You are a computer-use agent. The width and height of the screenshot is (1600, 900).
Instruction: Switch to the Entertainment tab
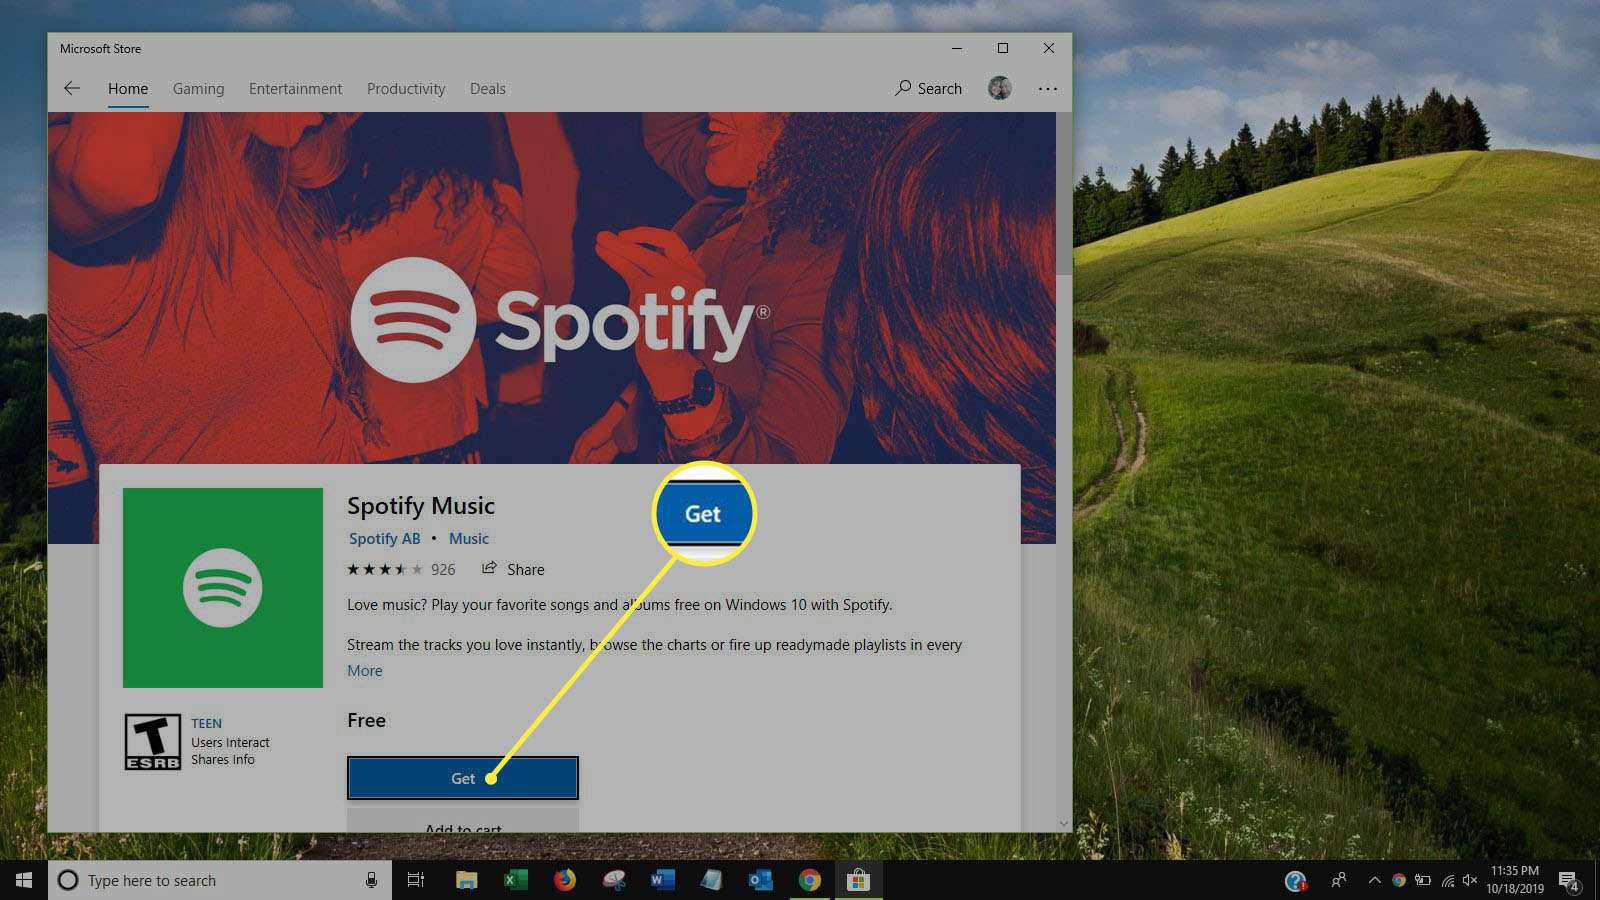pos(295,89)
